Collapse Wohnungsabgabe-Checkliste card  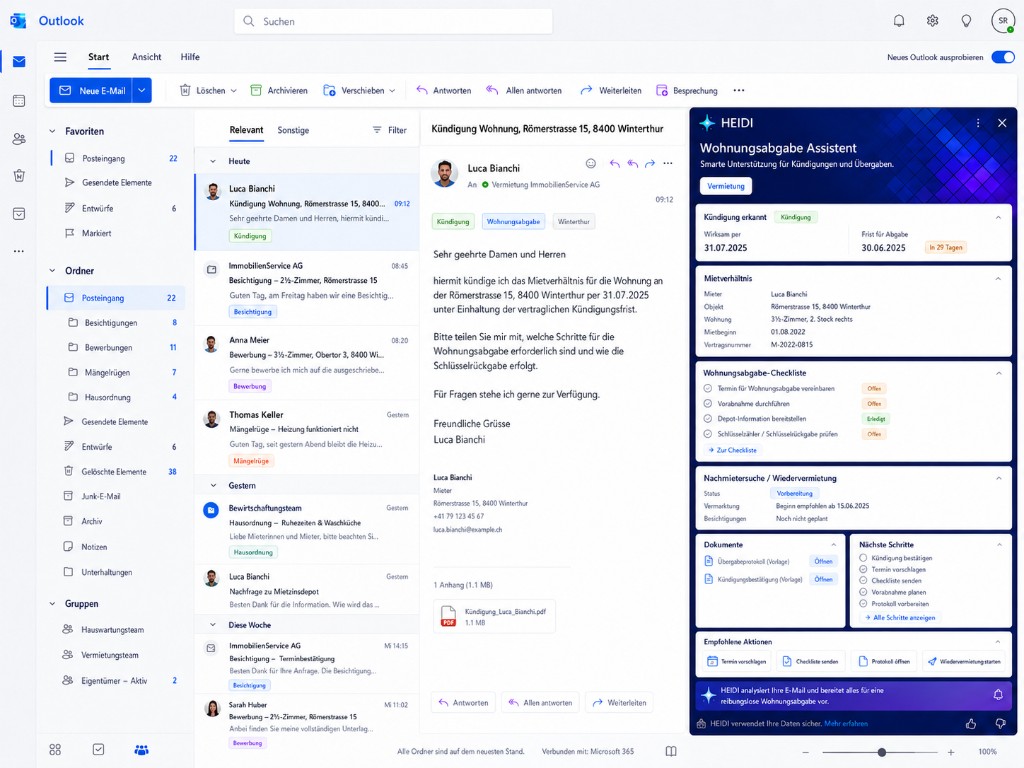[x=998, y=373]
